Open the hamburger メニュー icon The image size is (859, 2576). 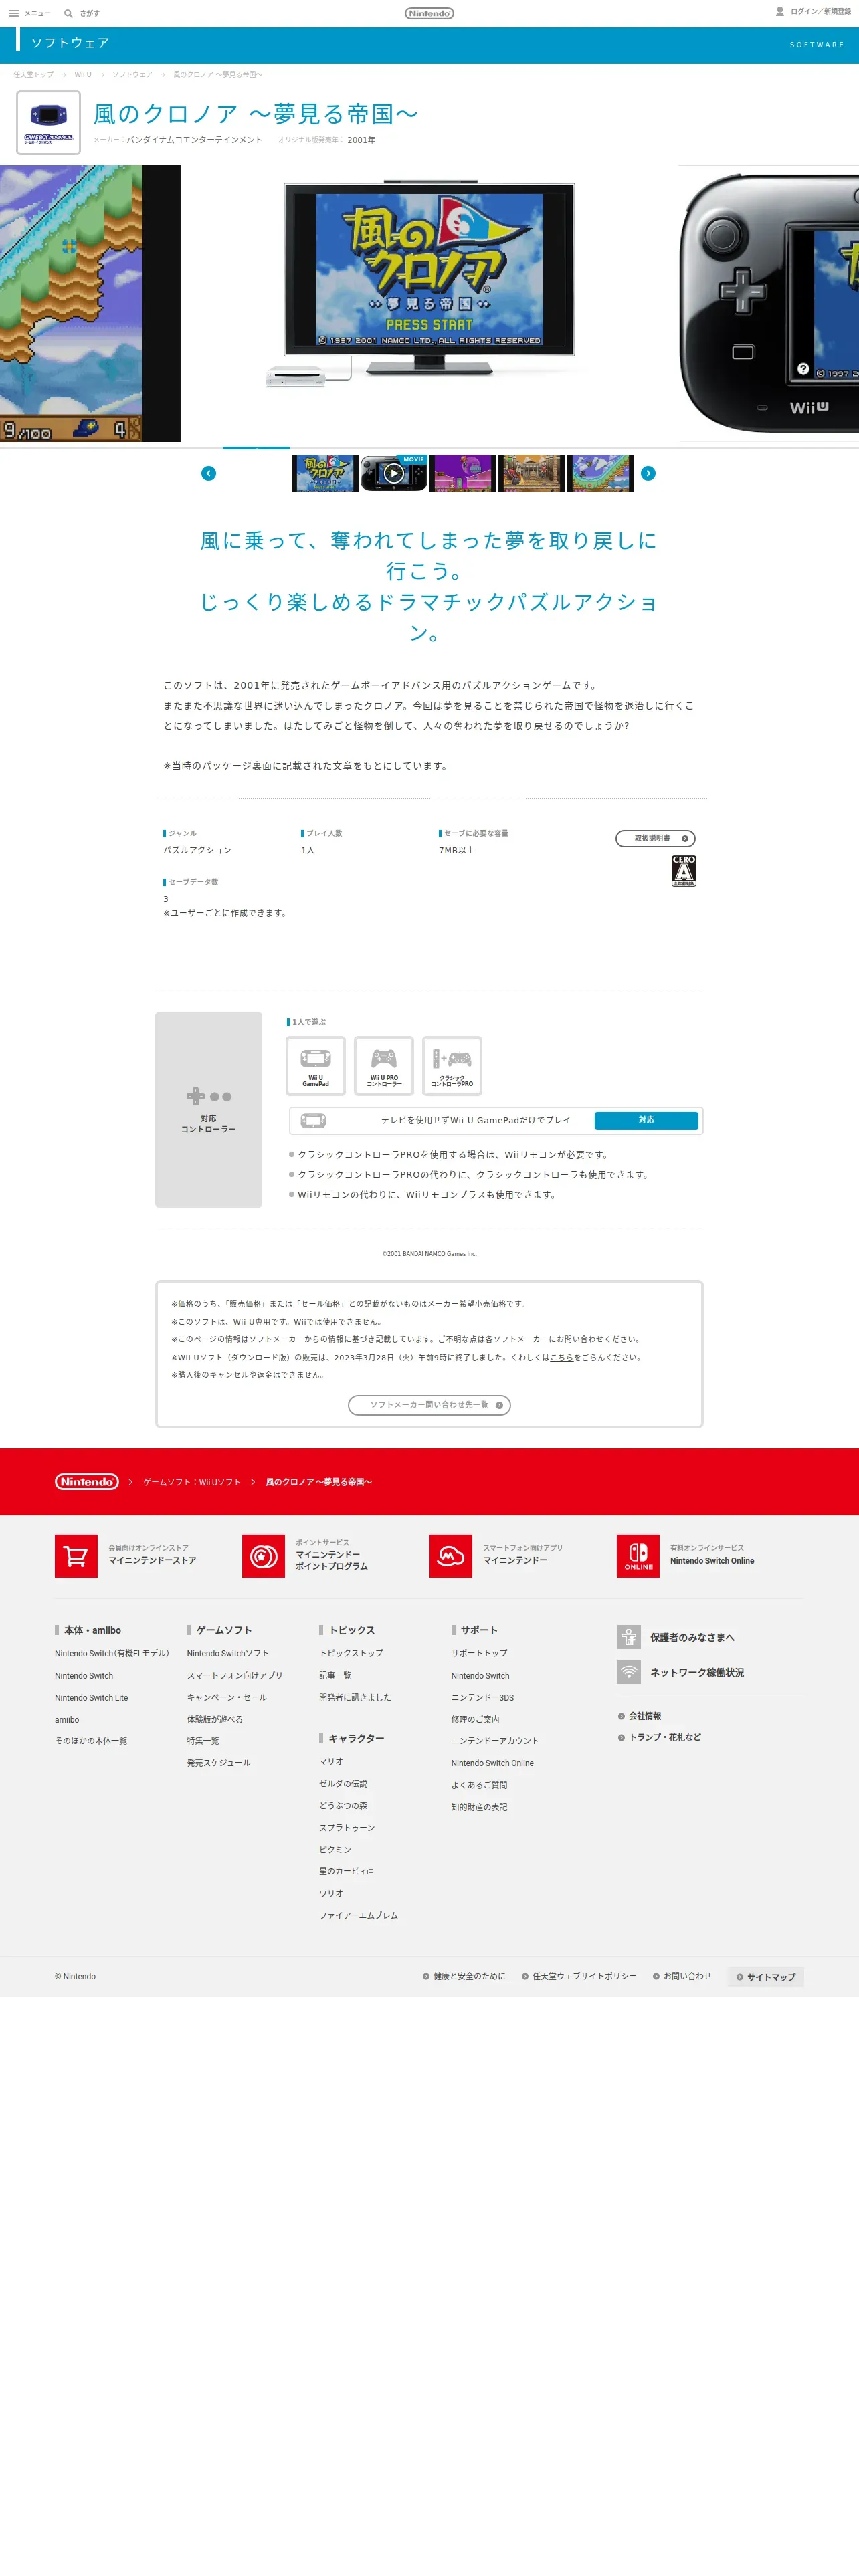pyautogui.click(x=14, y=13)
